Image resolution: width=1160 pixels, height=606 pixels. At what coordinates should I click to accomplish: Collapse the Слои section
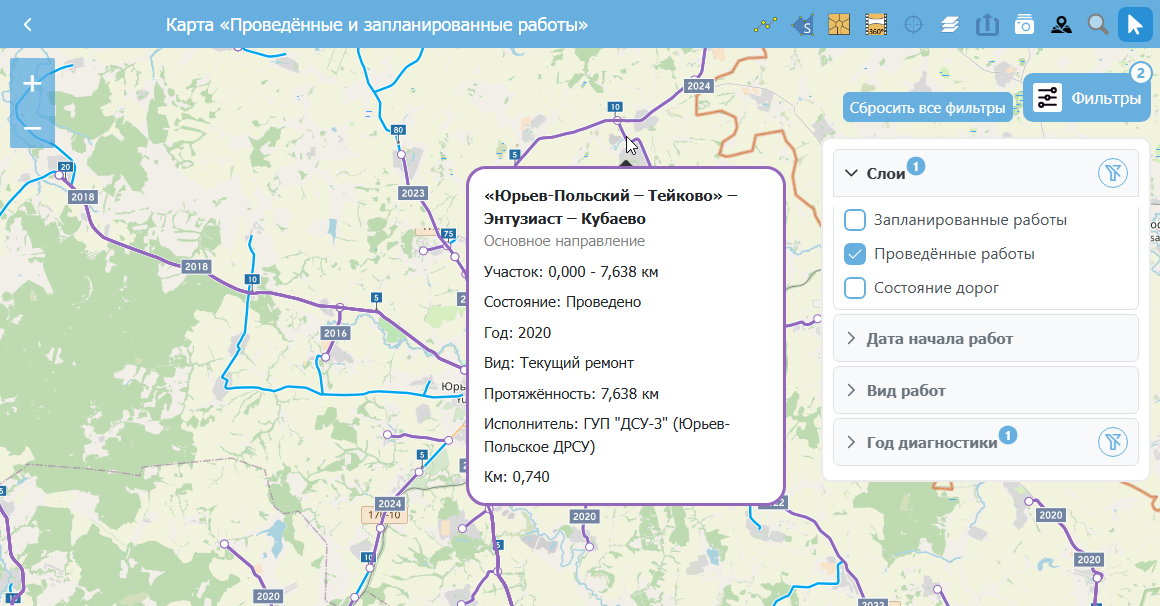pos(851,173)
